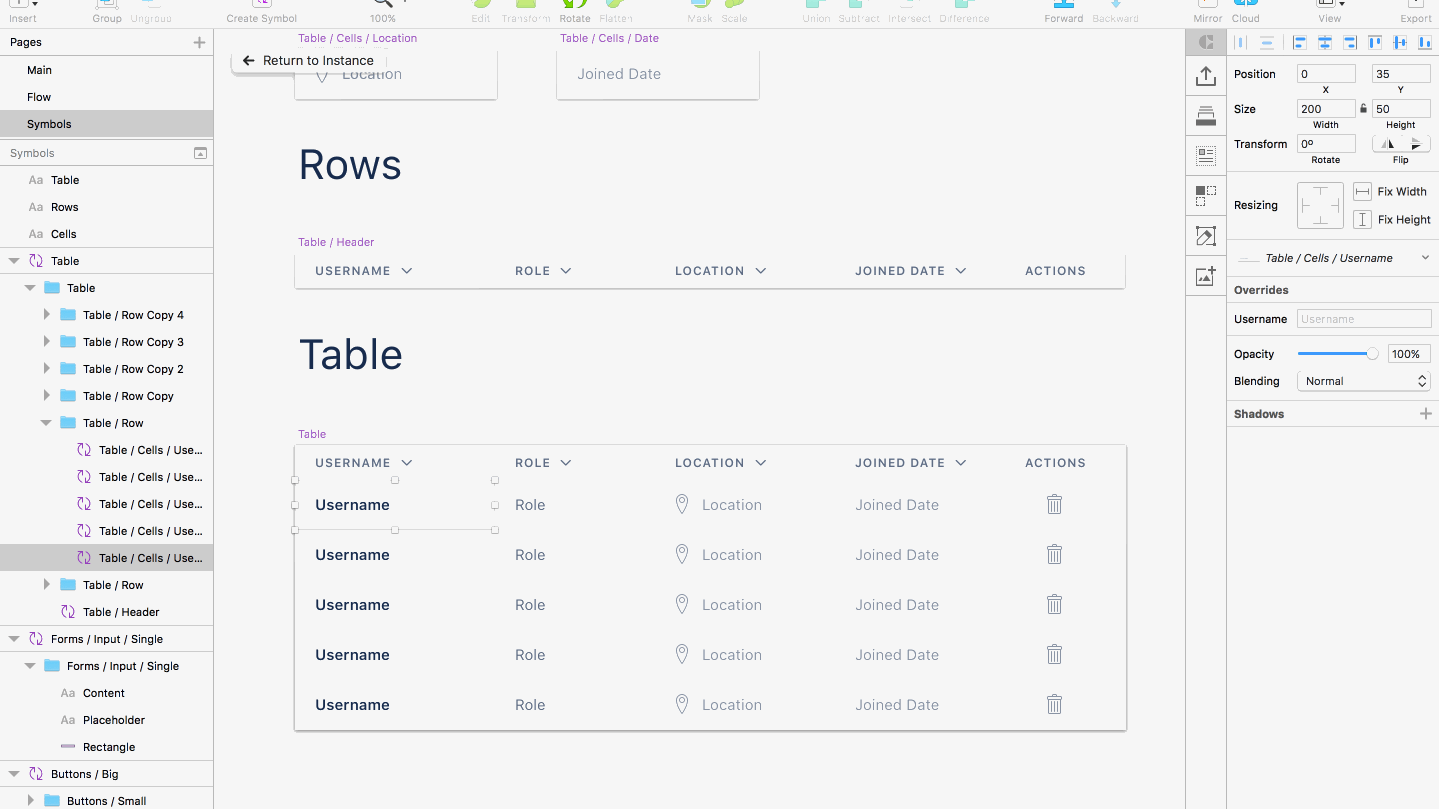The width and height of the screenshot is (1439, 809).
Task: Click trash icon in the table's bottom row
Action: (x=1054, y=704)
